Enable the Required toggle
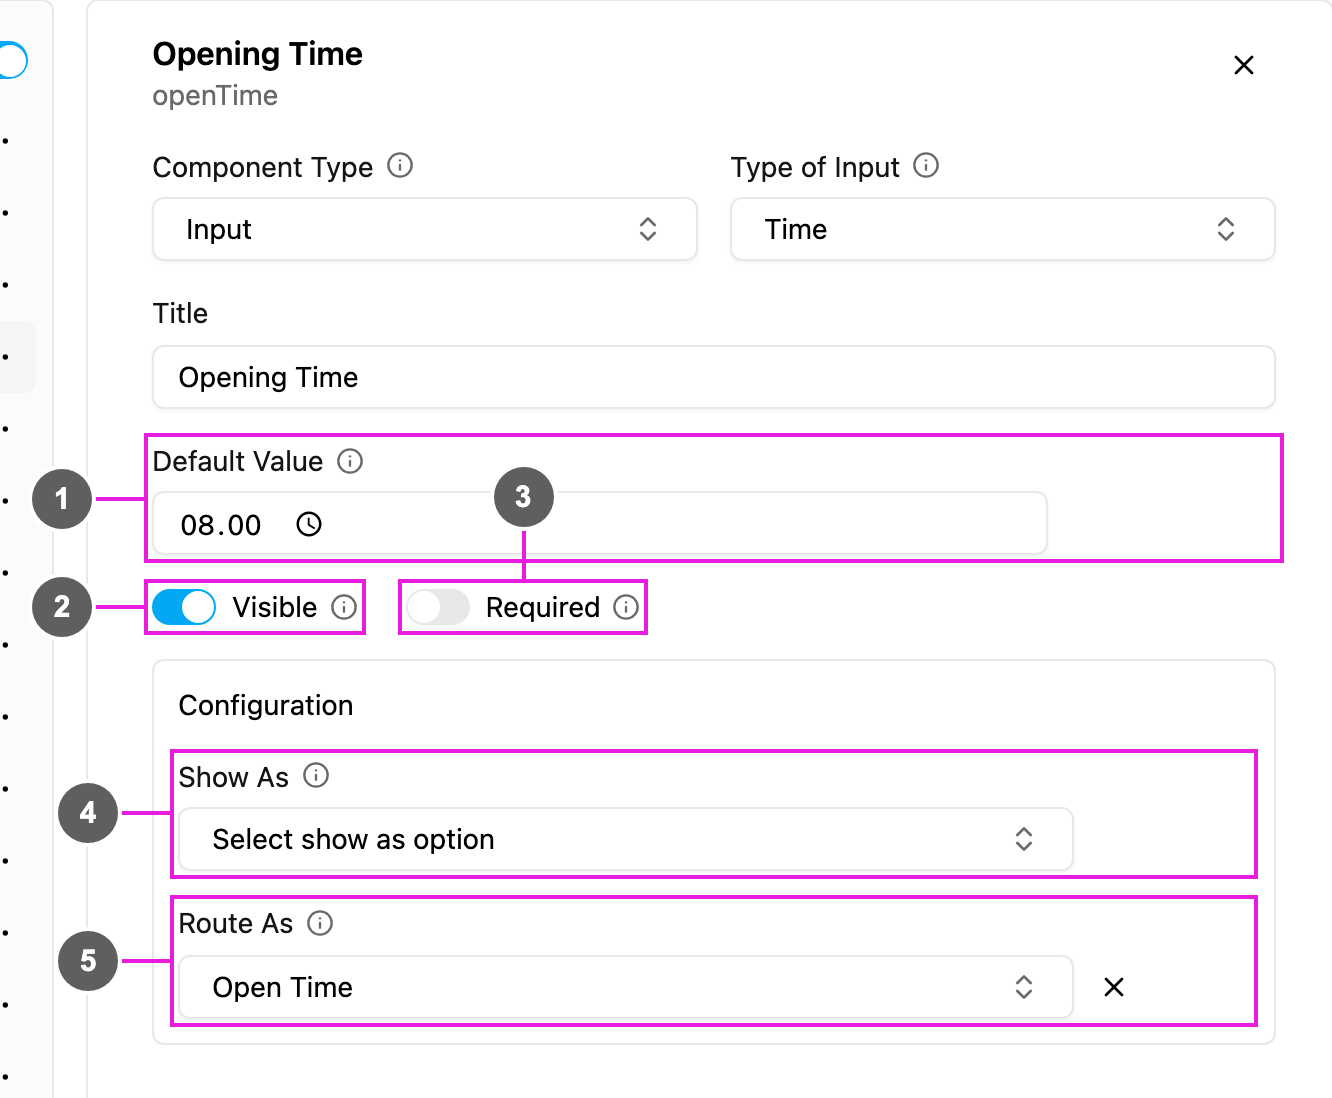 pyautogui.click(x=438, y=607)
